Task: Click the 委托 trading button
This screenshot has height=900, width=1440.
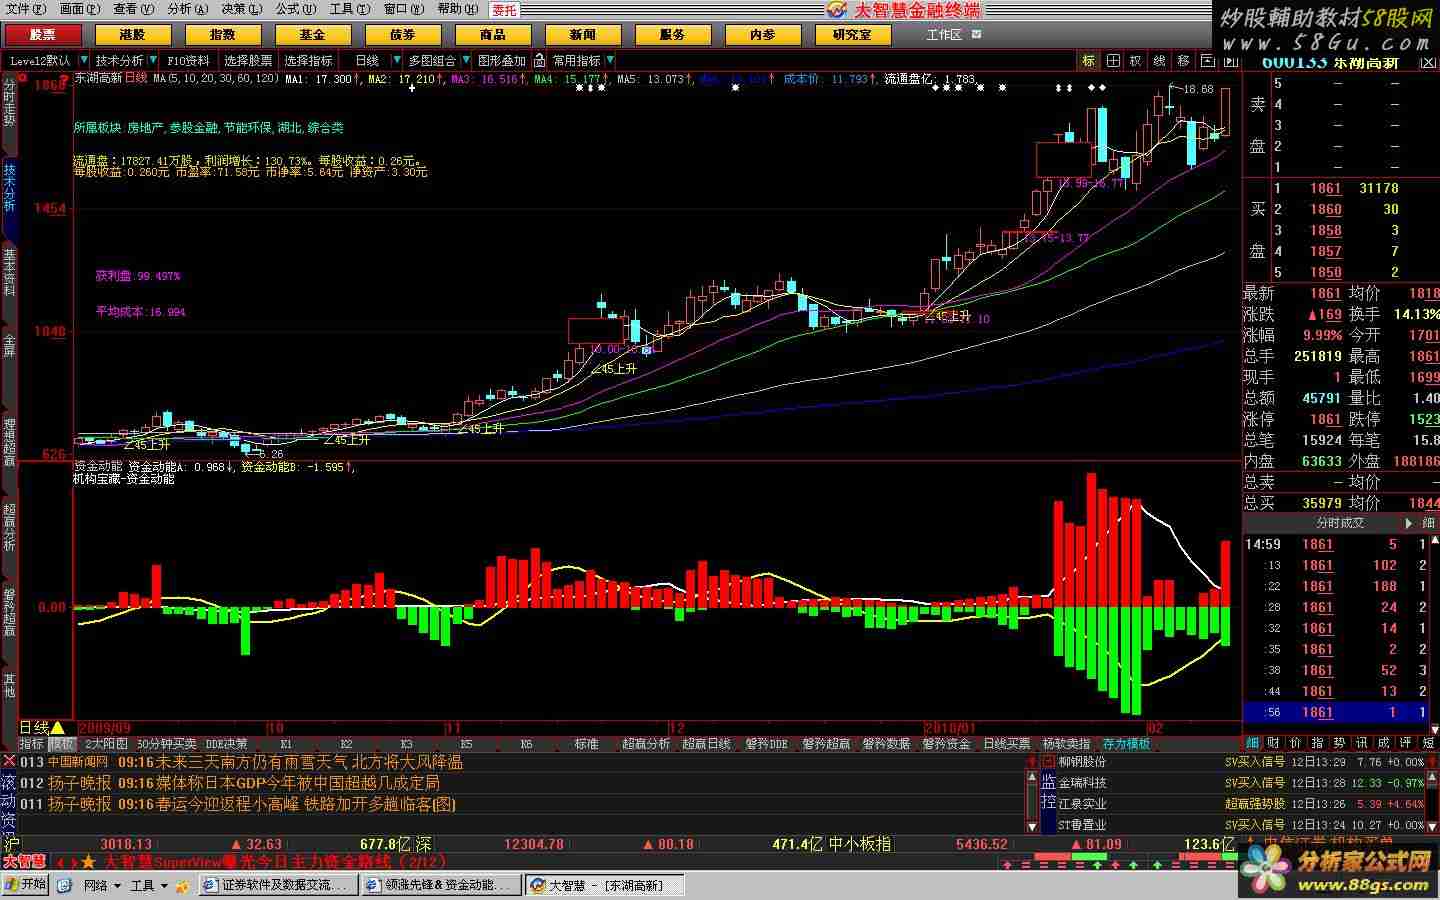Action: [504, 10]
